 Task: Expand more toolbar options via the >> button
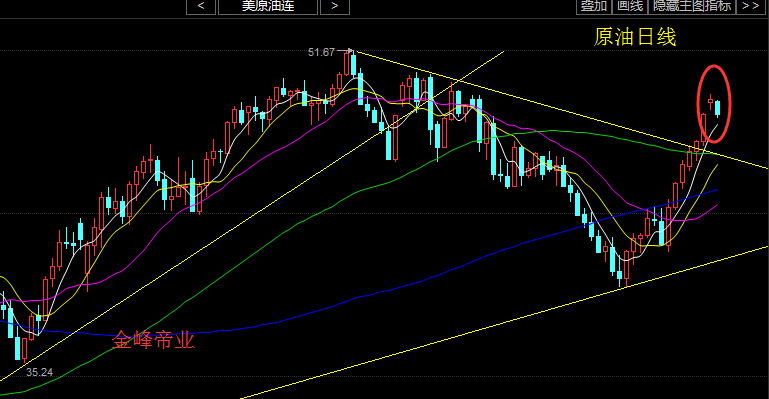(x=751, y=6)
